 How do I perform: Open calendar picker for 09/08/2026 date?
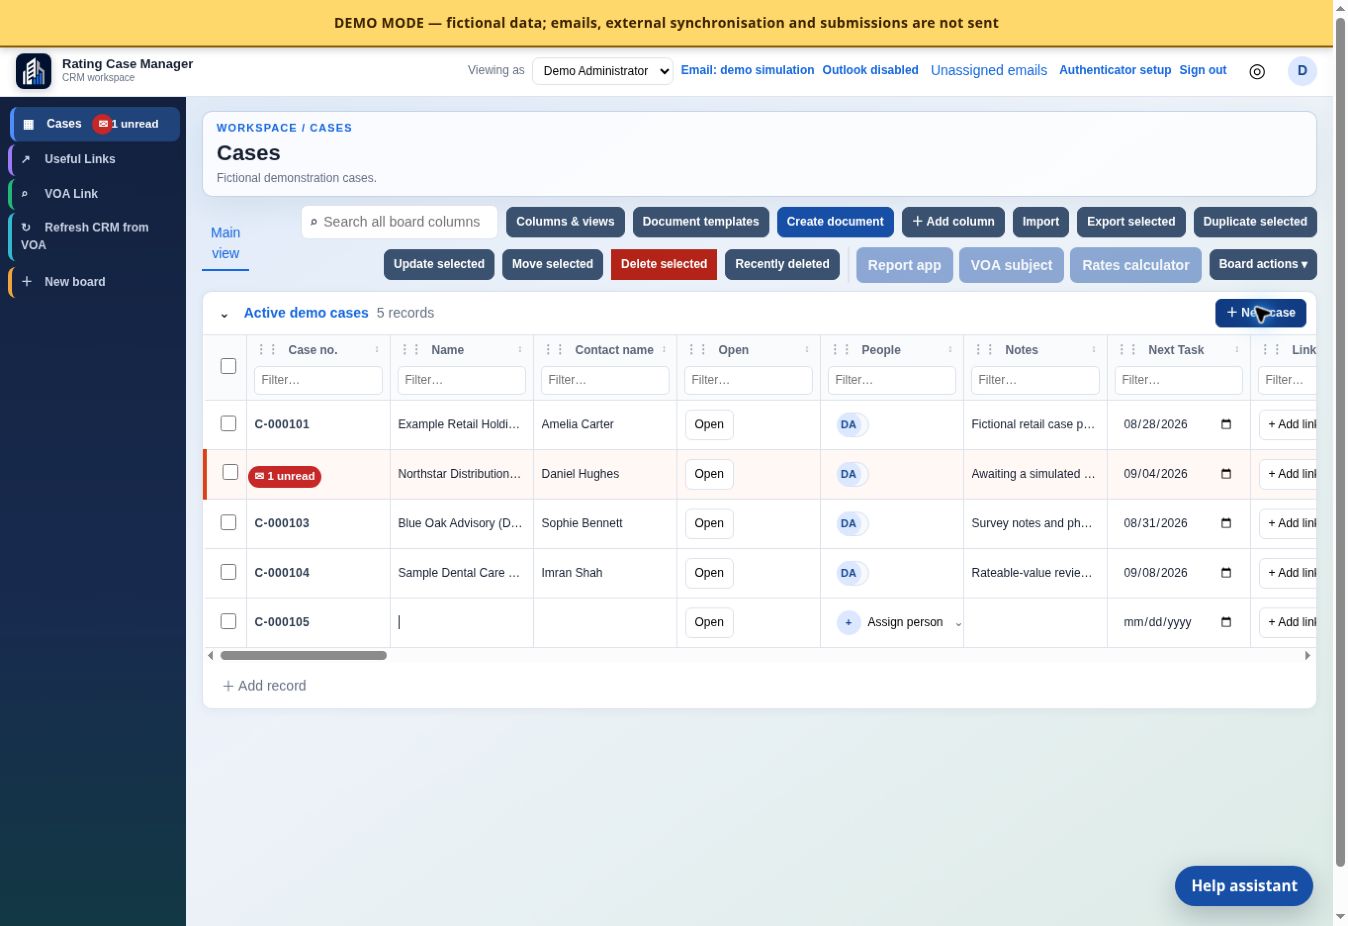1226,573
